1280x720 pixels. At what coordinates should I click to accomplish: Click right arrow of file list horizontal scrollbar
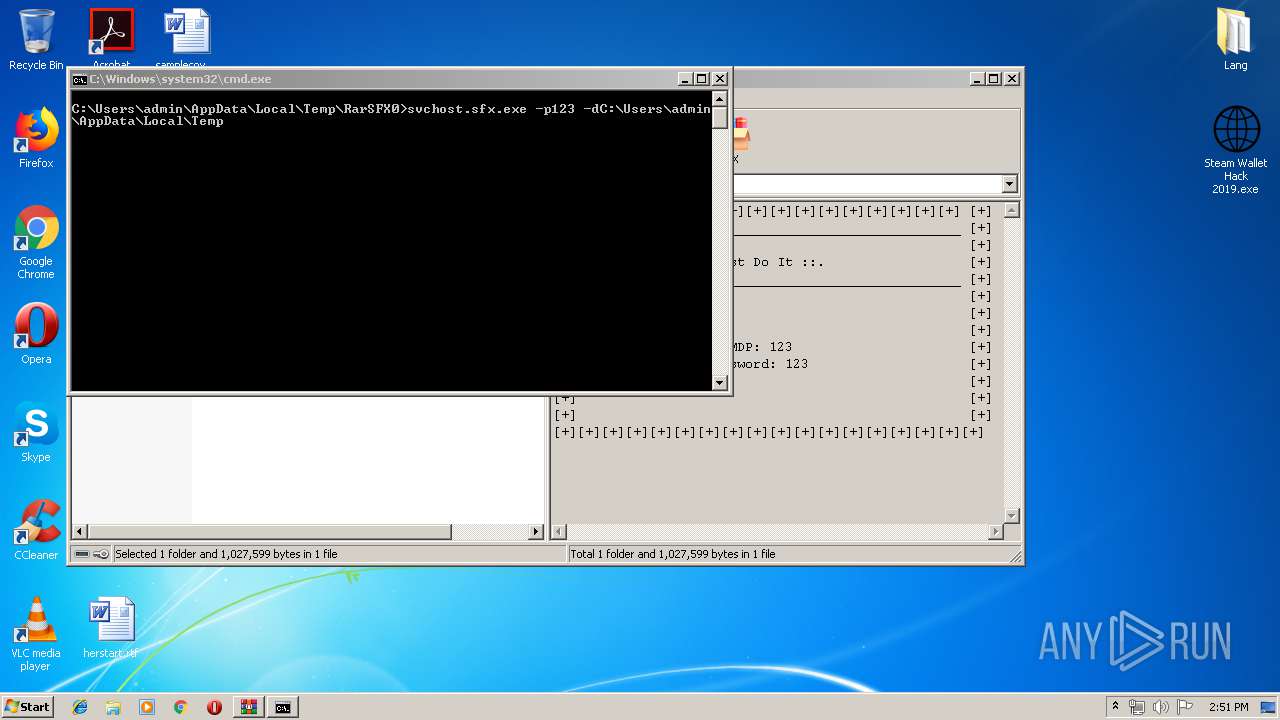coord(536,532)
